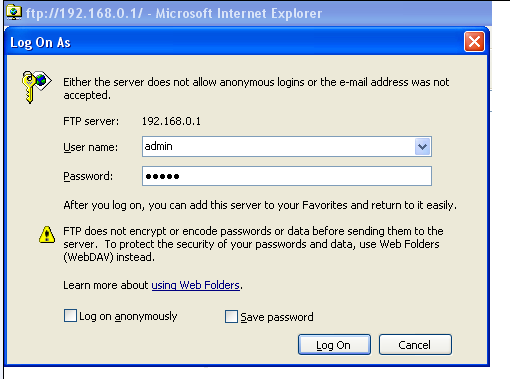The height and width of the screenshot is (379, 510).
Task: Click the Cancel button
Action: [x=415, y=345]
